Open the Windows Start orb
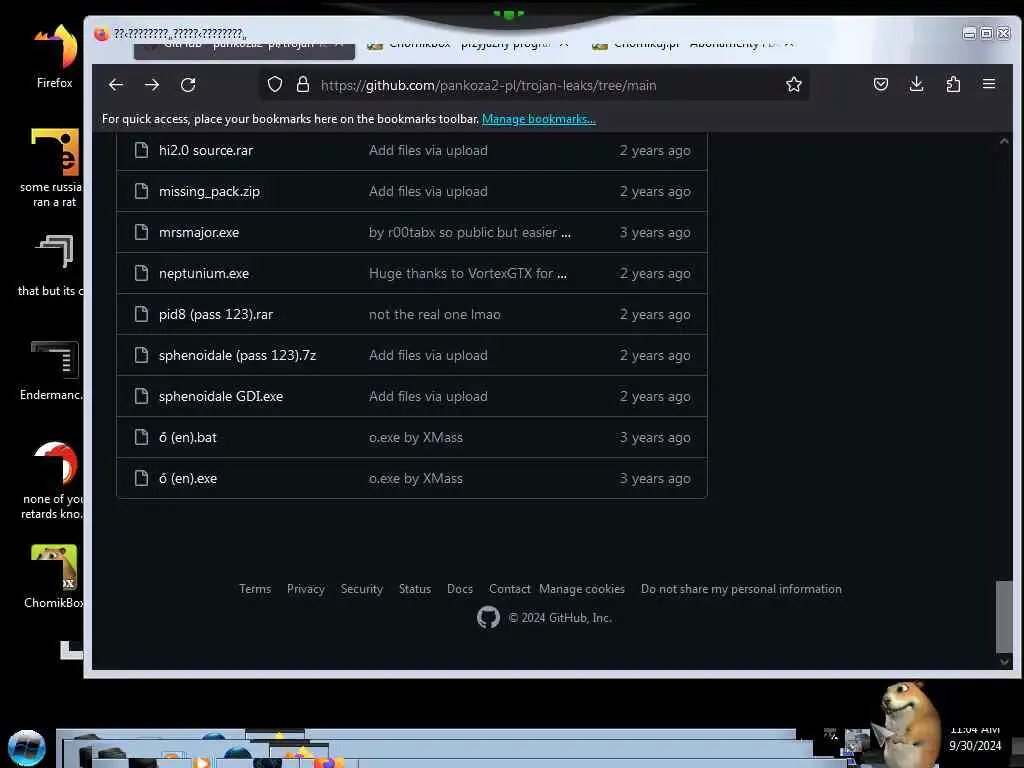The width and height of the screenshot is (1024, 768). coord(27,748)
